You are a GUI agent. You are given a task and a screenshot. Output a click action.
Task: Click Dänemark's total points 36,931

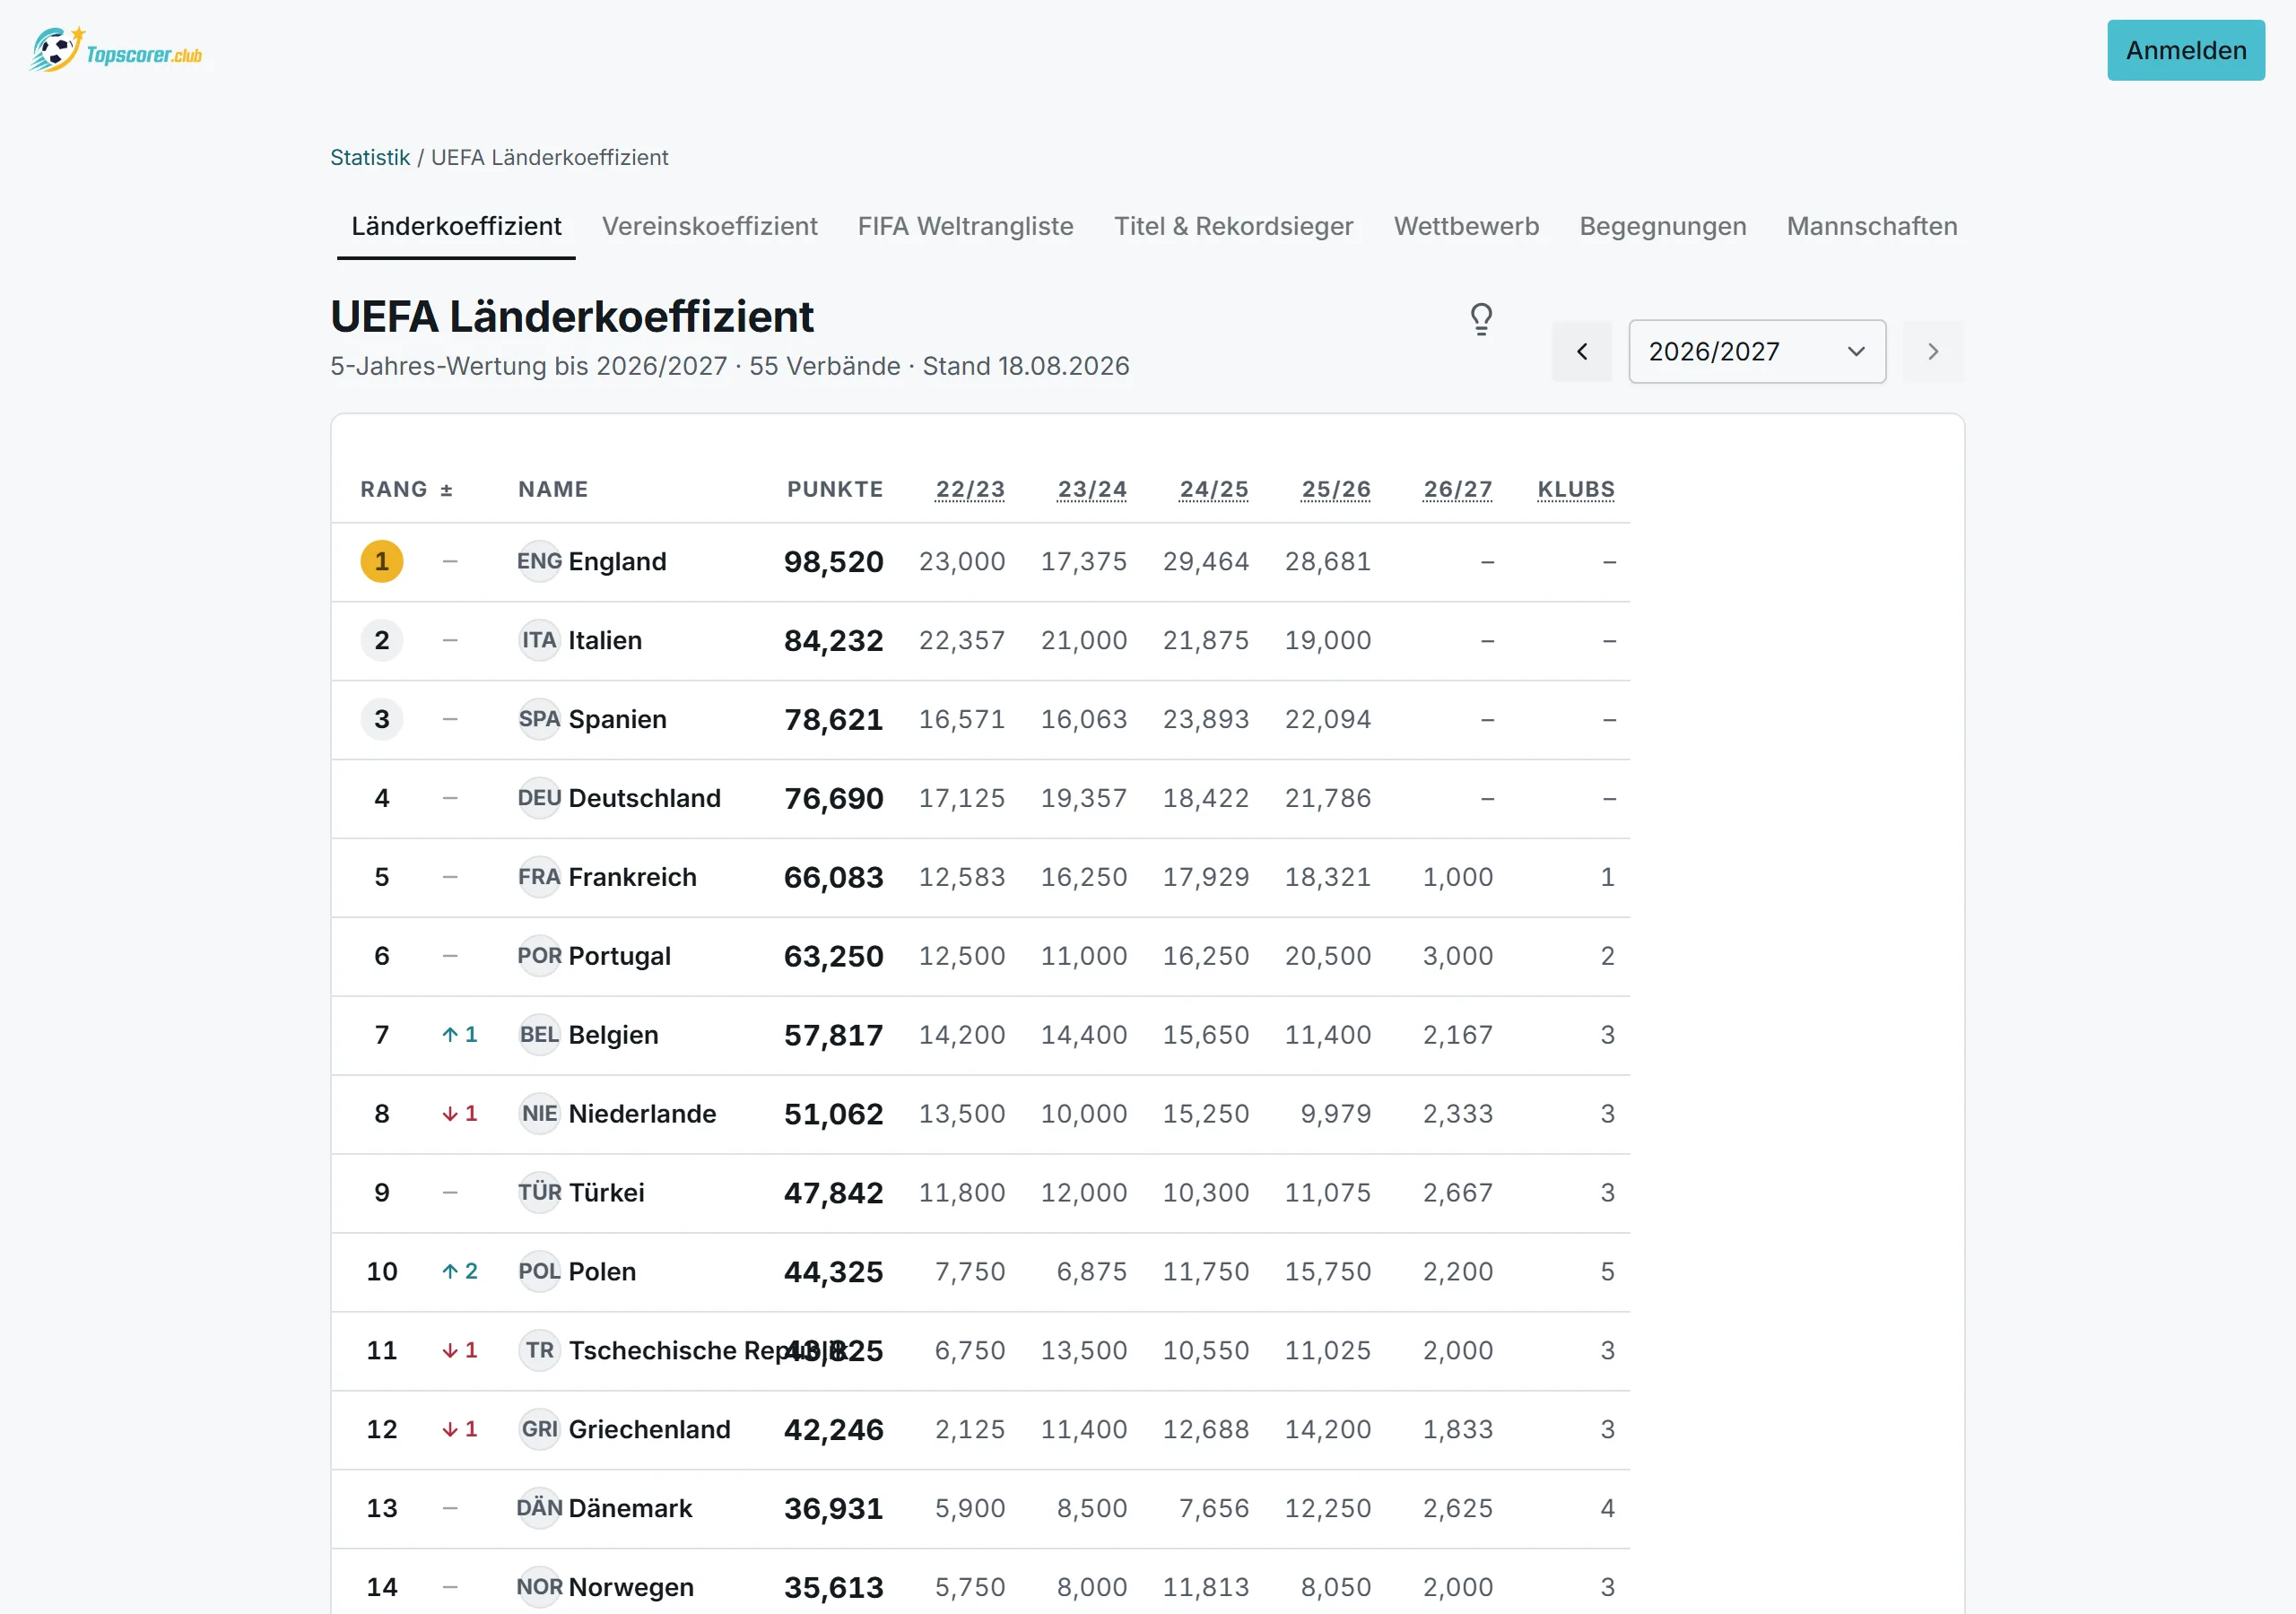pos(833,1510)
